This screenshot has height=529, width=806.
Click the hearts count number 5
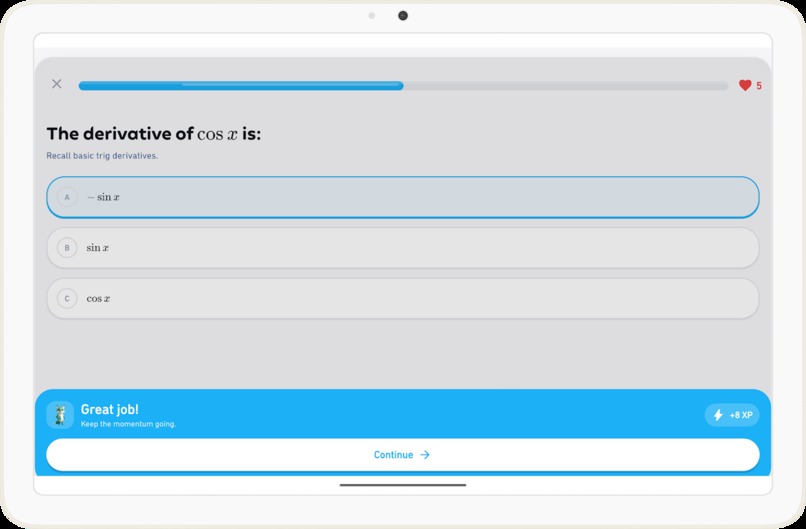(x=759, y=86)
